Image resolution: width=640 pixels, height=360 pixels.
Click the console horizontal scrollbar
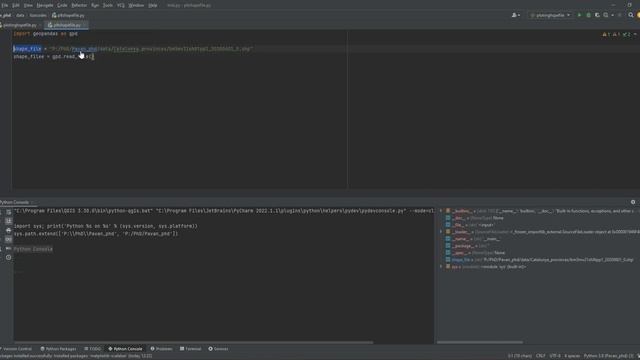pyautogui.click(x=193, y=342)
